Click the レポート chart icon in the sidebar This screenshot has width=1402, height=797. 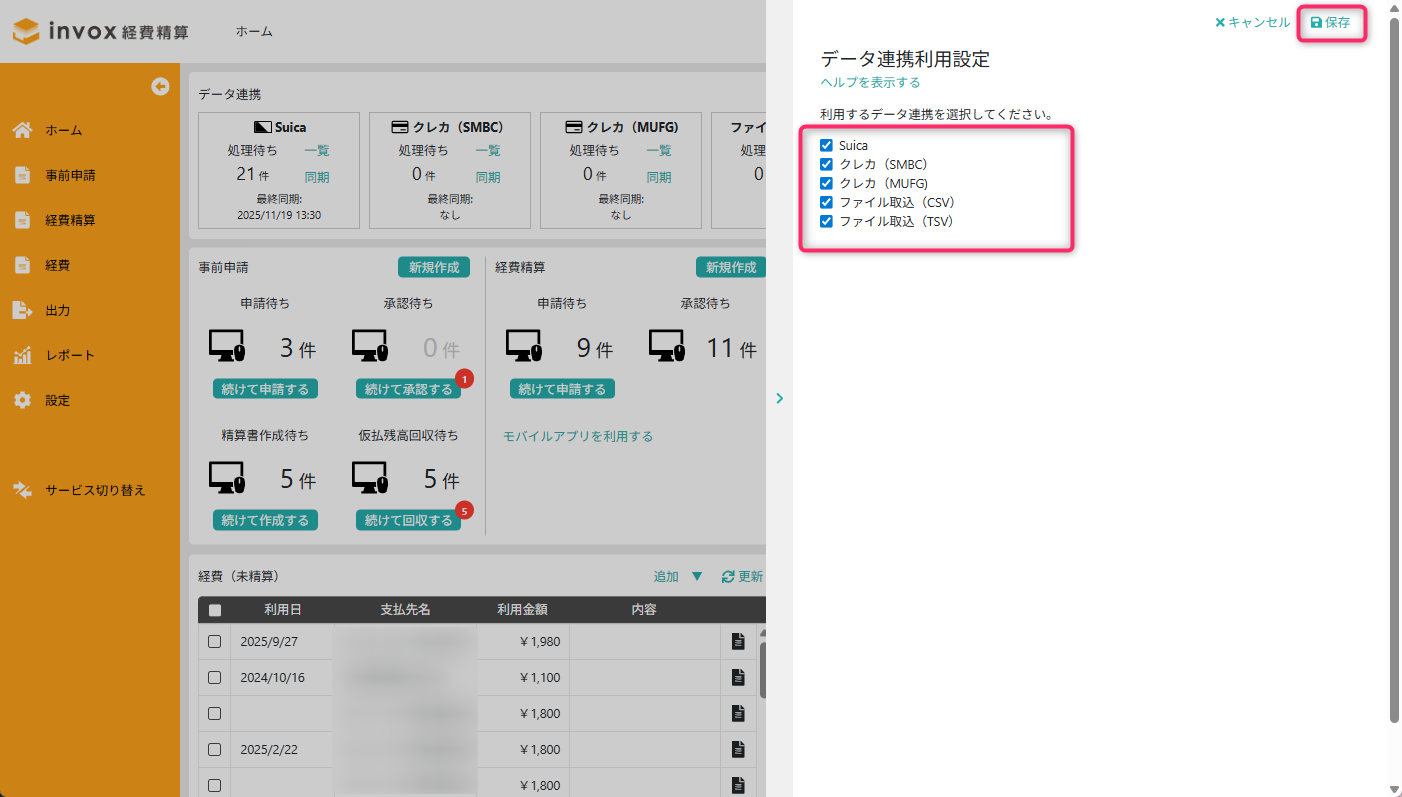[x=22, y=355]
